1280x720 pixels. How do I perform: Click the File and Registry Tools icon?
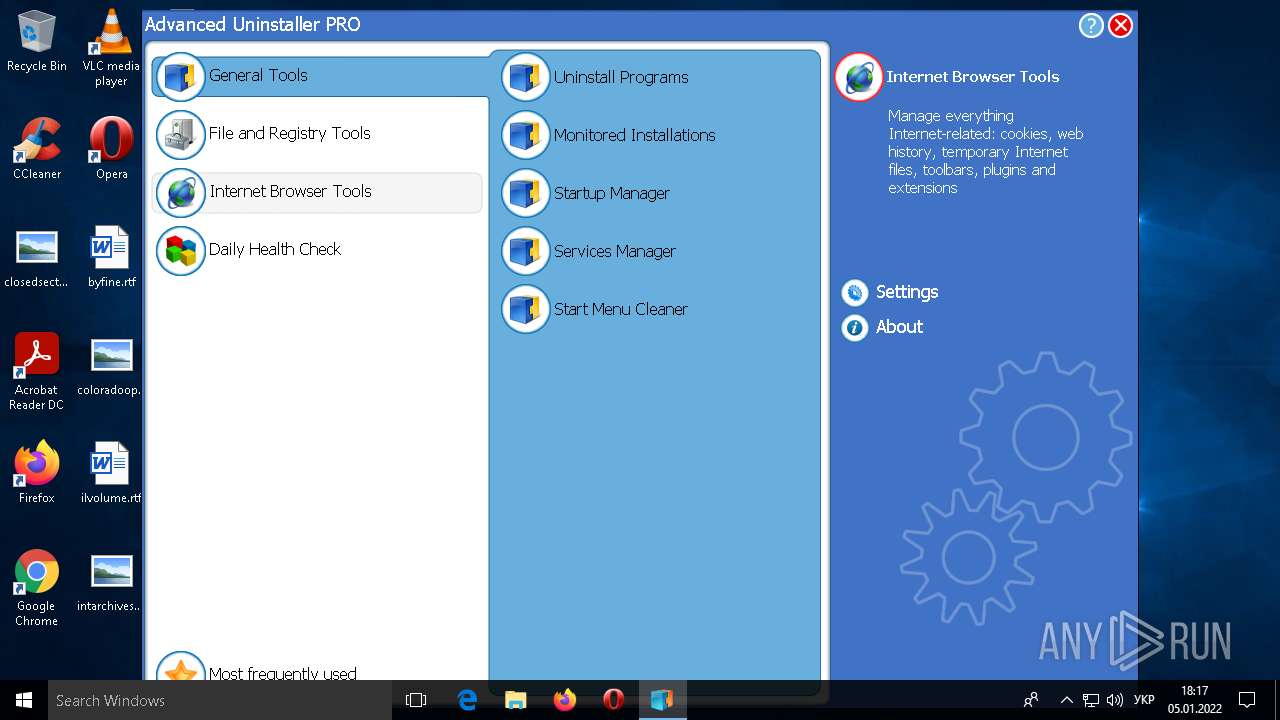click(x=181, y=134)
